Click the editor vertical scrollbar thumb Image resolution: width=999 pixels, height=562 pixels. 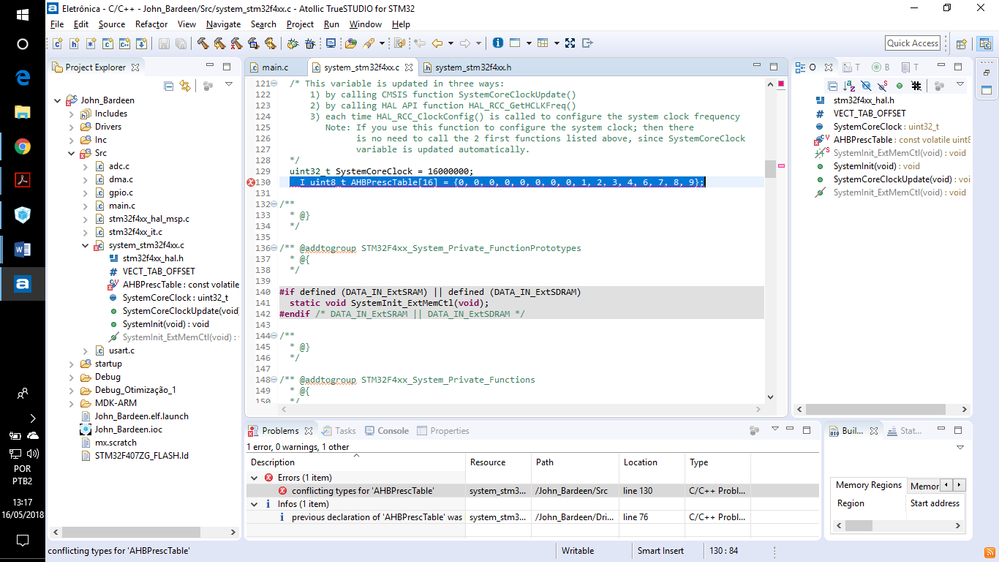(770, 169)
